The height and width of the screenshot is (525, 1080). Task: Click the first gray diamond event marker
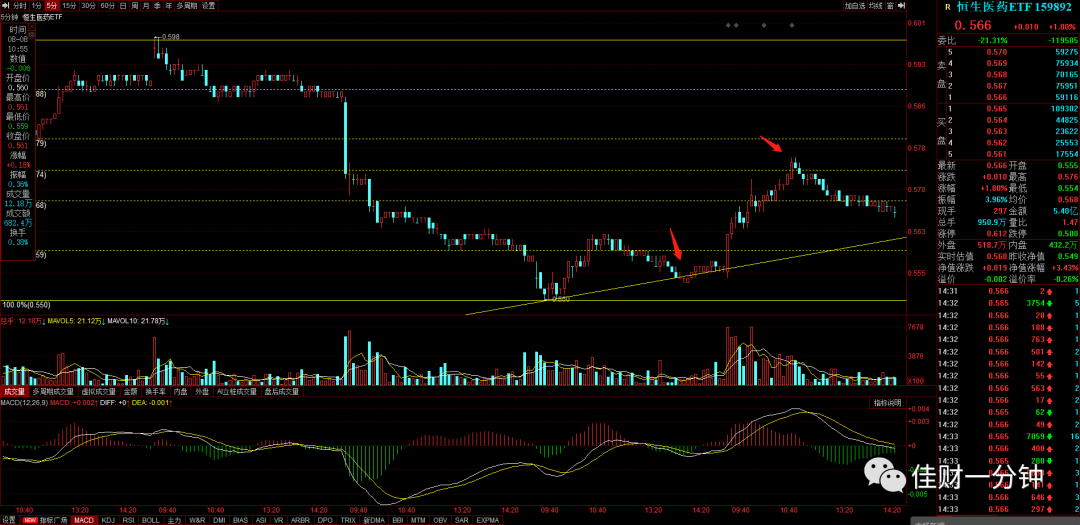coord(729,25)
